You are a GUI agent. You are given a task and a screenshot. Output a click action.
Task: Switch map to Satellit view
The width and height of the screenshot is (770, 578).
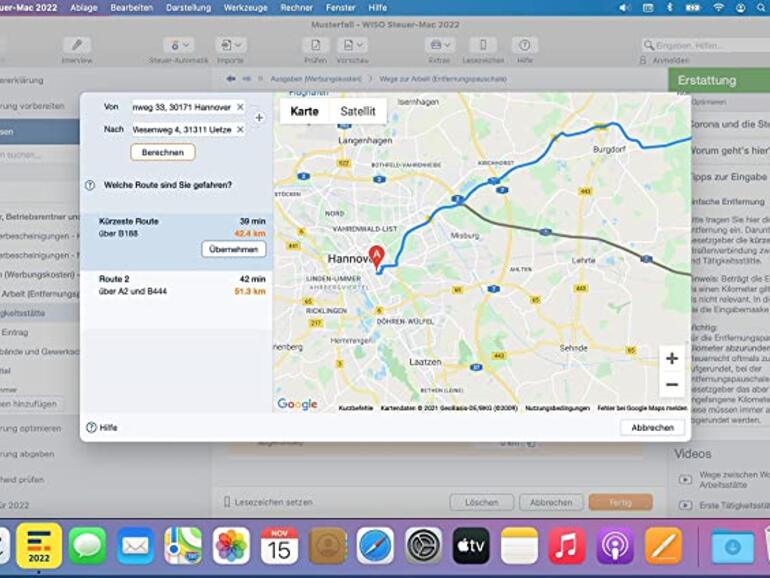[358, 111]
